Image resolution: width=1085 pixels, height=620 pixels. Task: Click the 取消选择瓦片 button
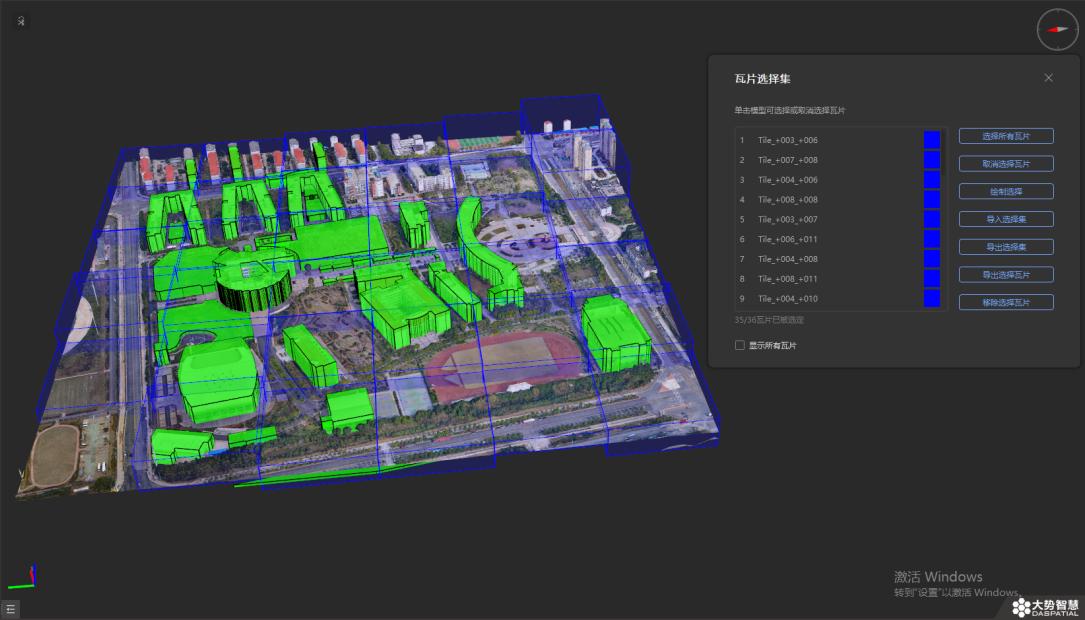click(1006, 164)
